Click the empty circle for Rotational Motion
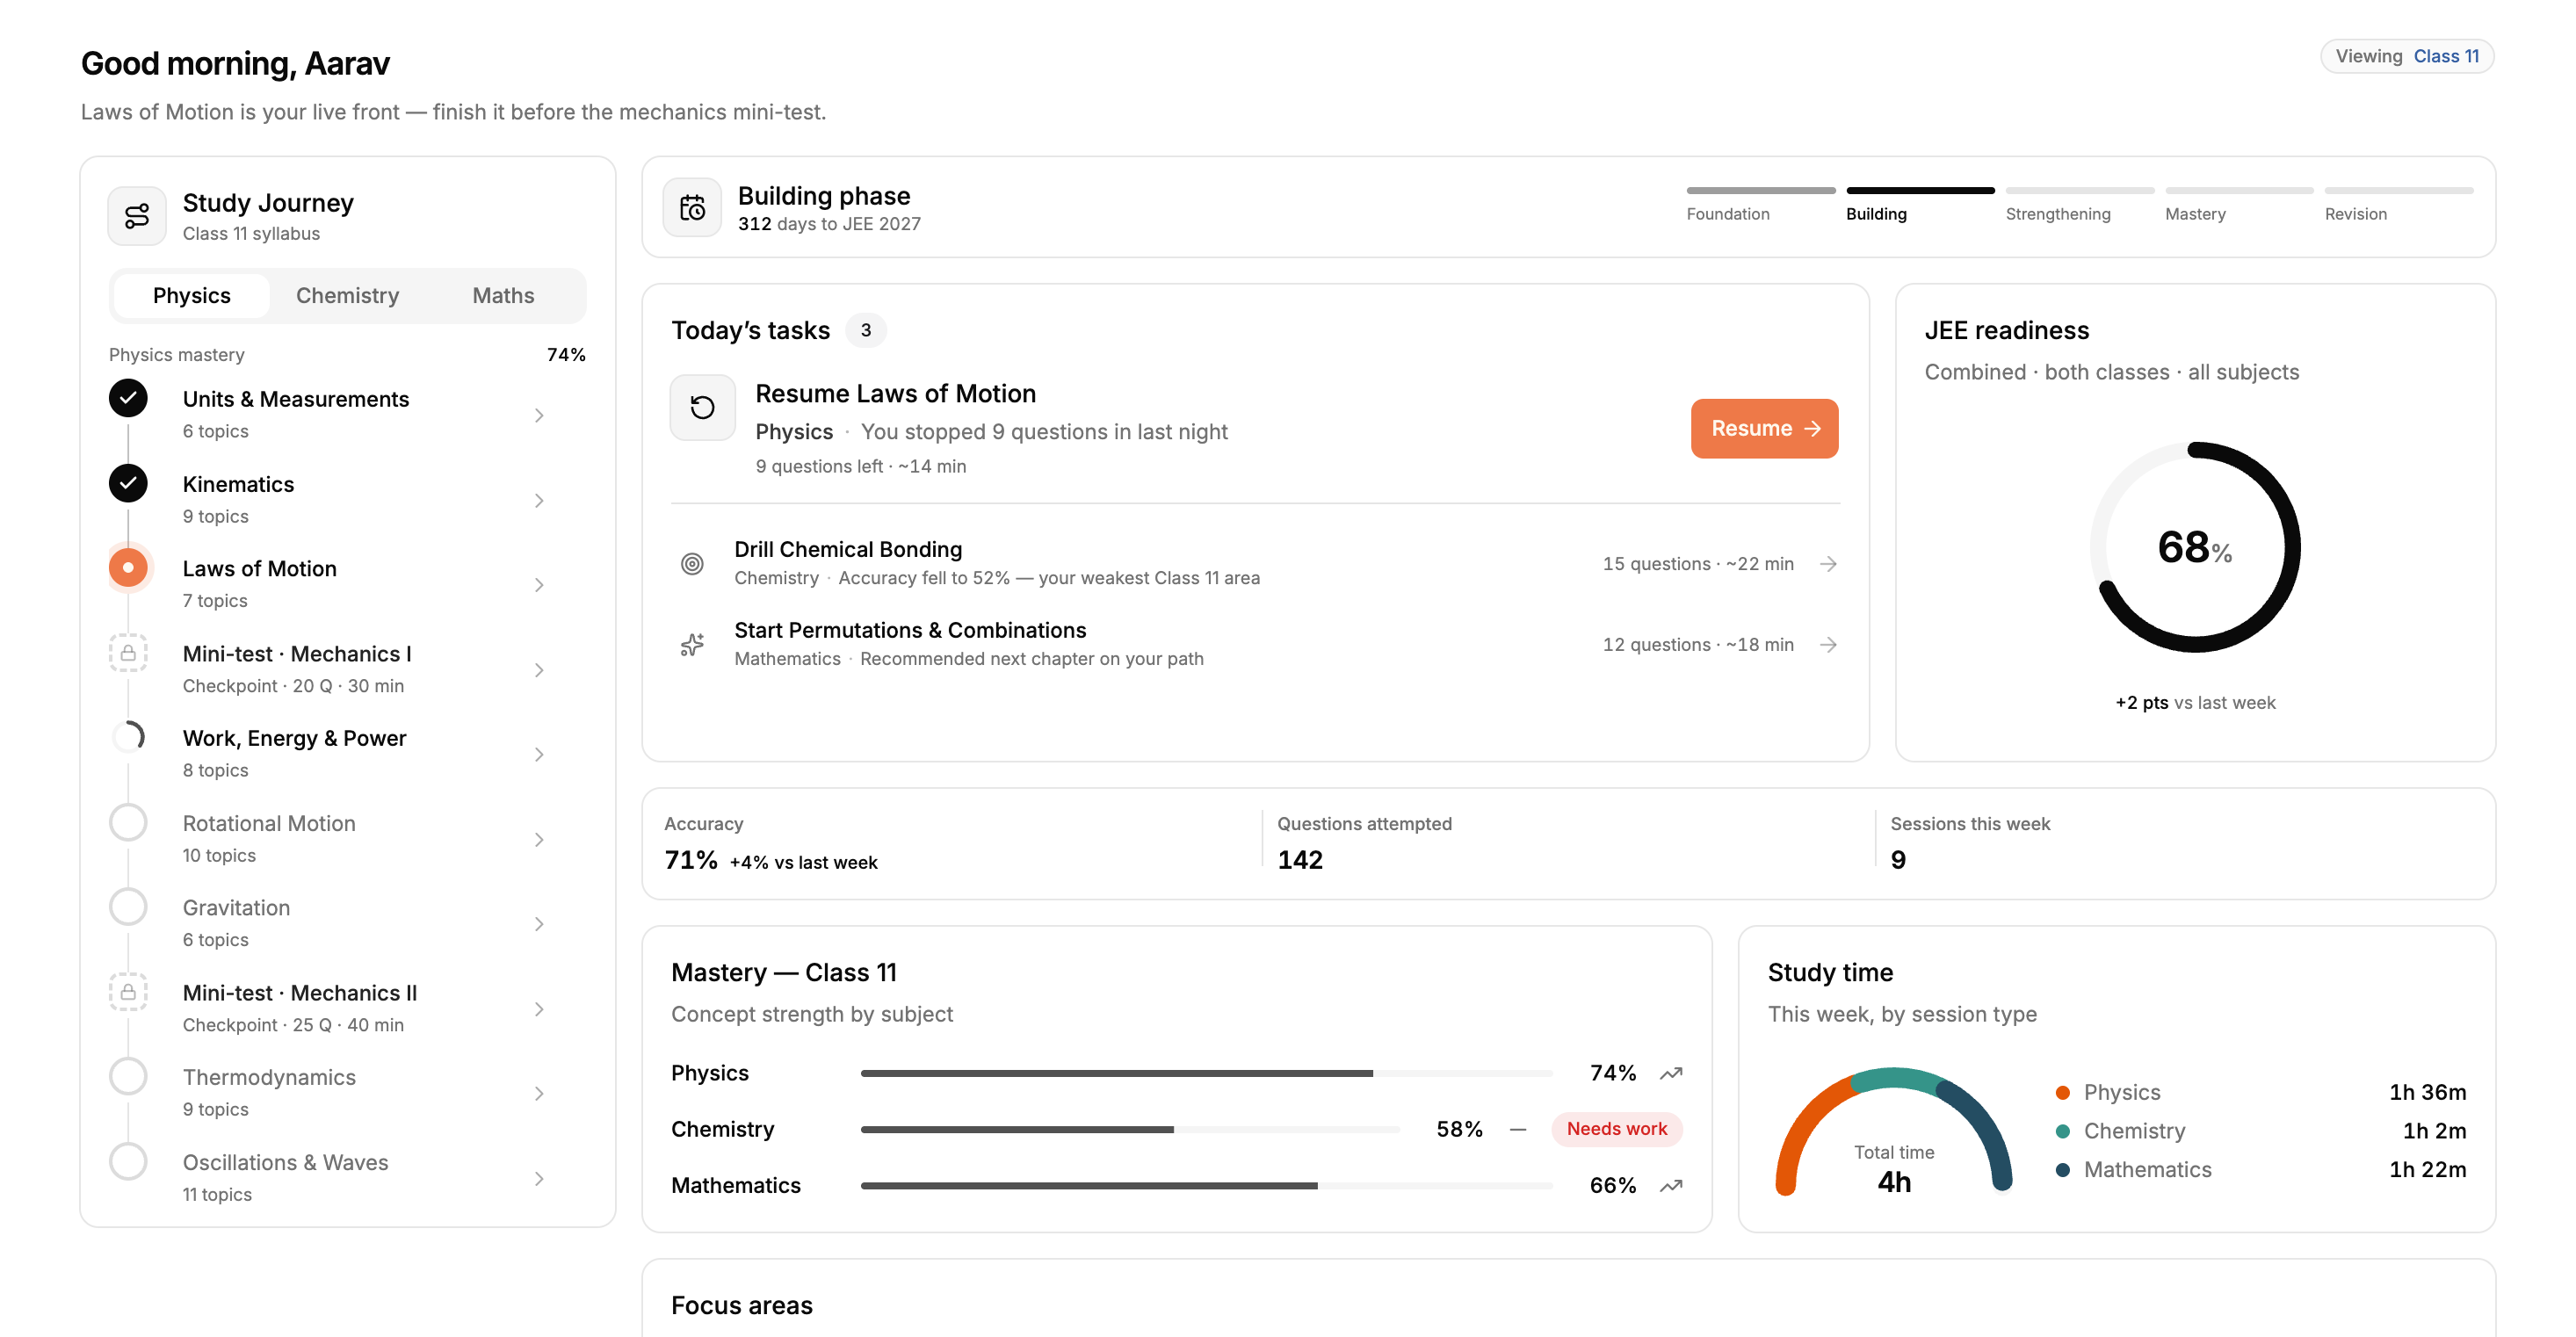Screen dimensions: 2576x1337 point(128,822)
